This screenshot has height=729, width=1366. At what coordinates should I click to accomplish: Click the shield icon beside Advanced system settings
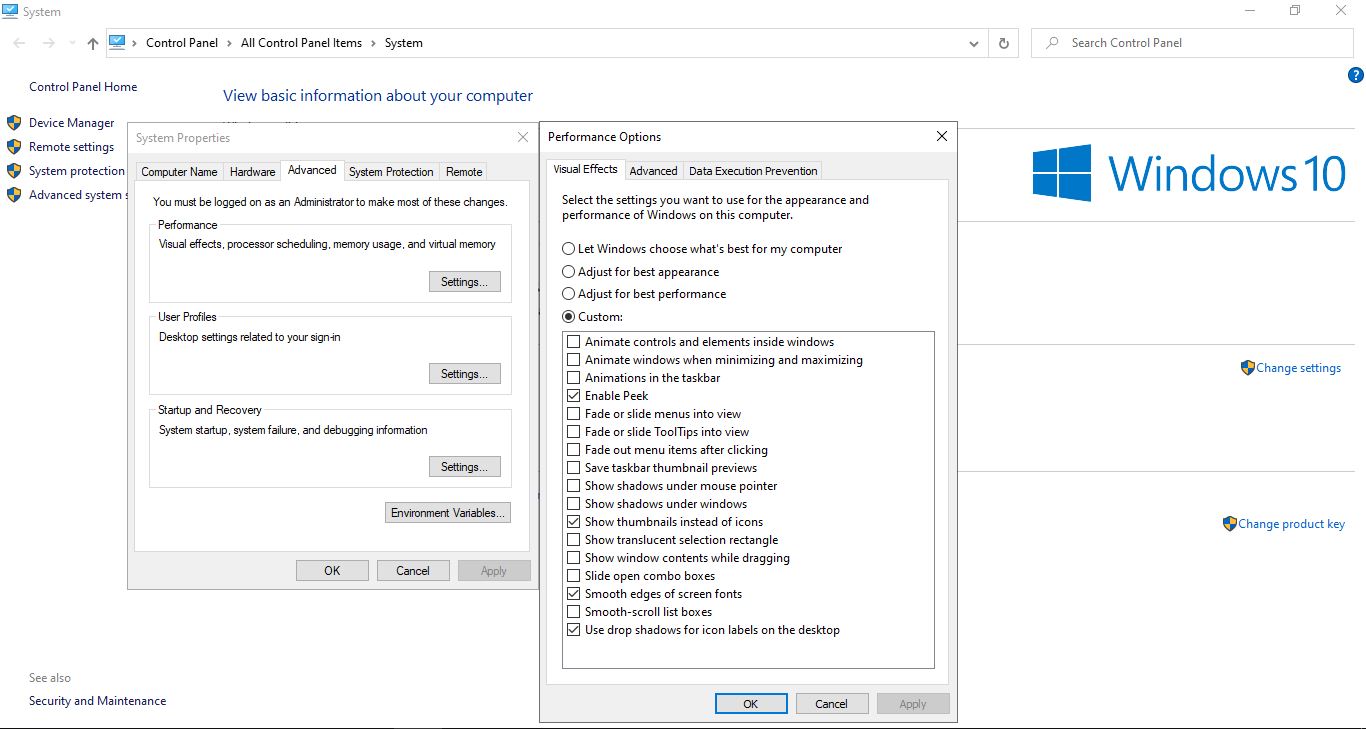(14, 195)
